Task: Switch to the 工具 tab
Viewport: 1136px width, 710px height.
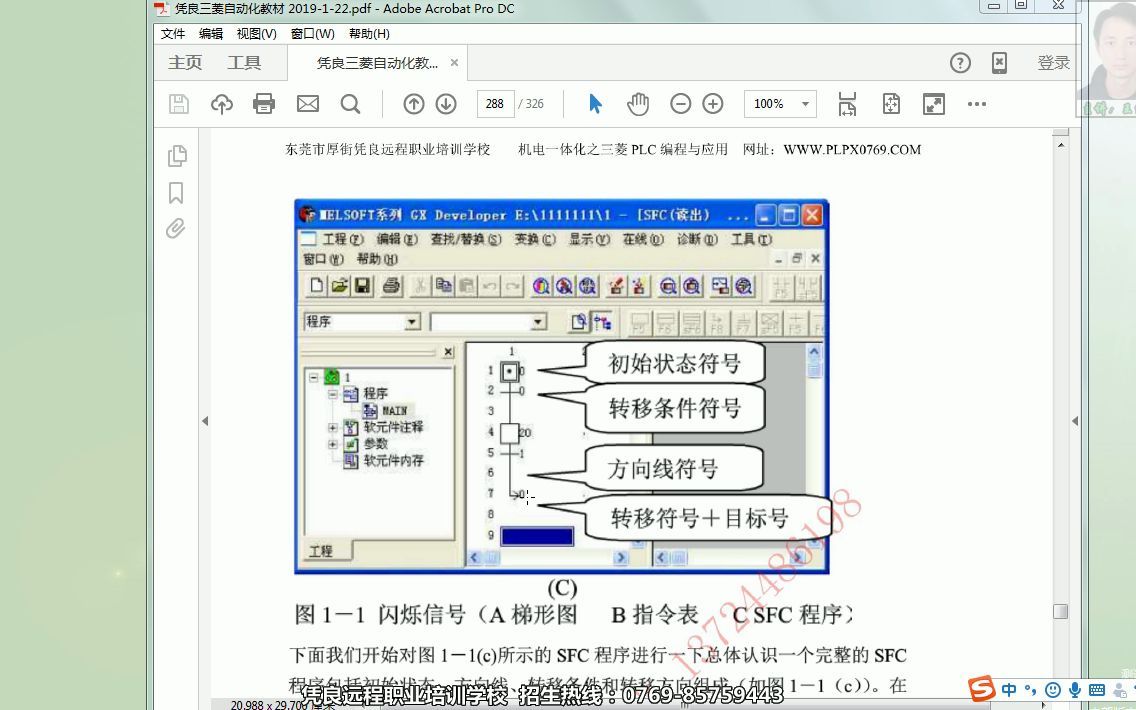Action: 244,62
